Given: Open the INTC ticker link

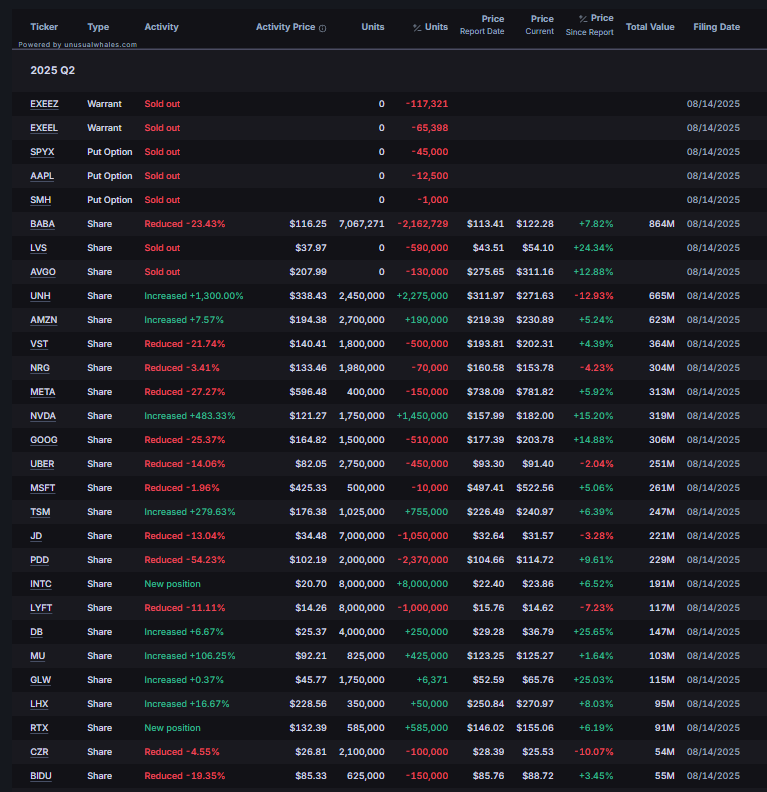Looking at the screenshot, I should coord(41,584).
